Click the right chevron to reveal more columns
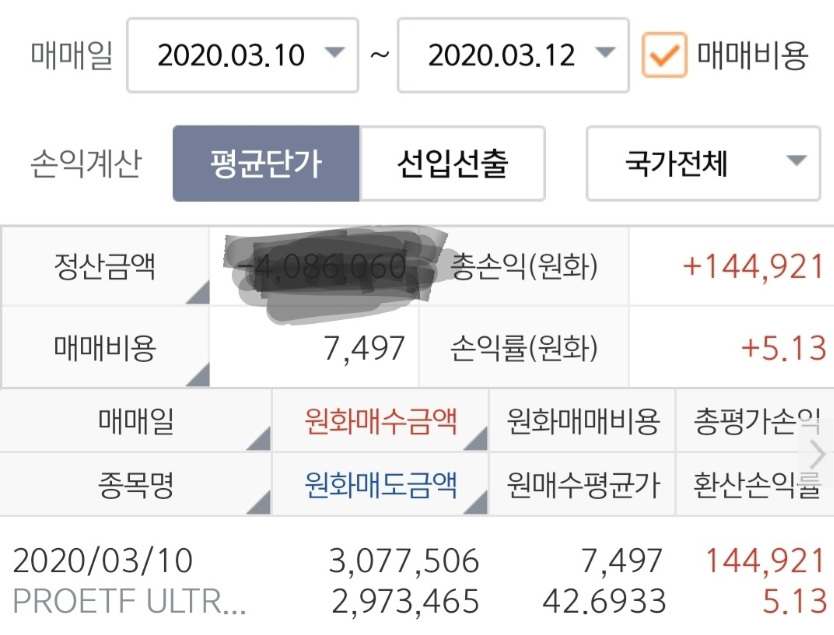 pyautogui.click(x=818, y=455)
